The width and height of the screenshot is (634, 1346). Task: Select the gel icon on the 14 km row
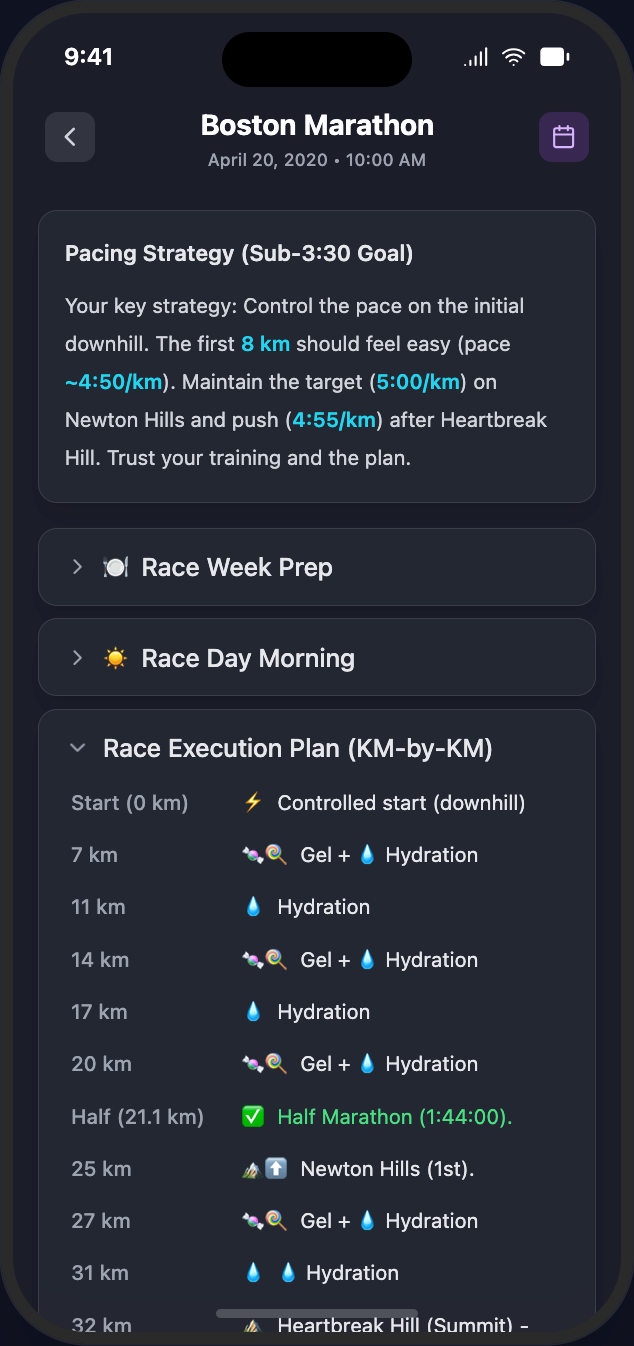tap(256, 959)
